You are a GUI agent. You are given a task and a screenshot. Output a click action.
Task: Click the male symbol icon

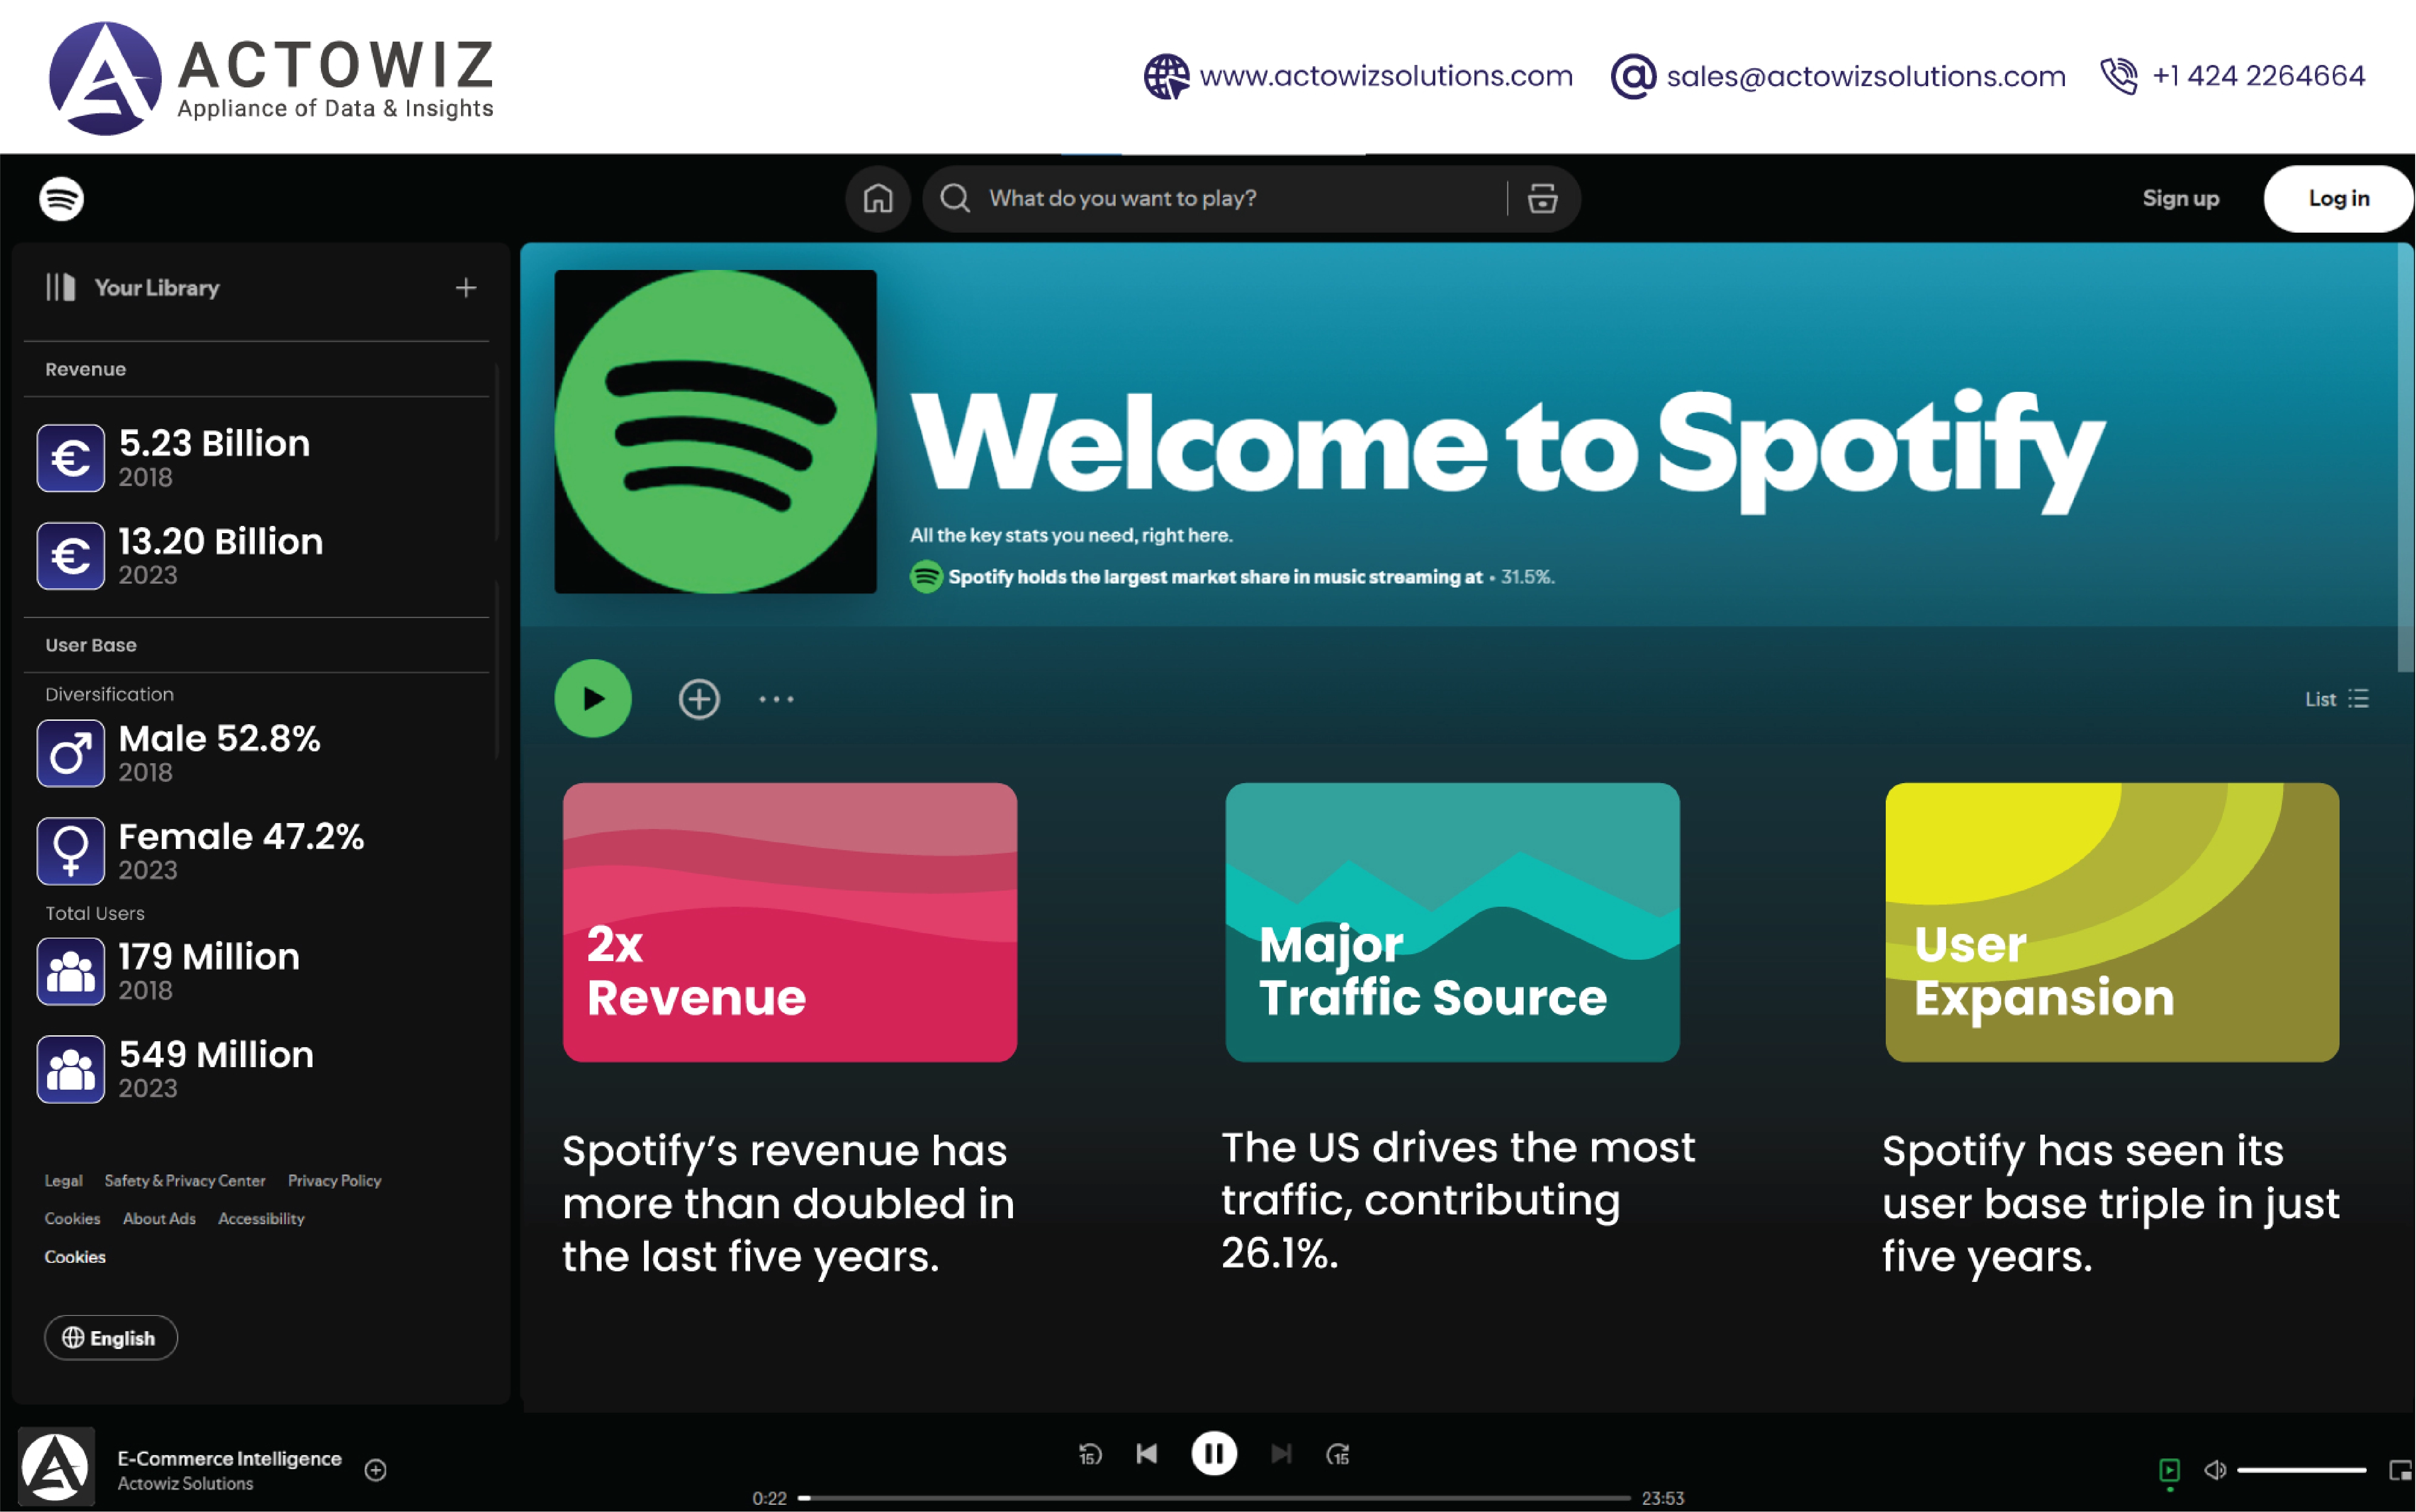tap(71, 753)
